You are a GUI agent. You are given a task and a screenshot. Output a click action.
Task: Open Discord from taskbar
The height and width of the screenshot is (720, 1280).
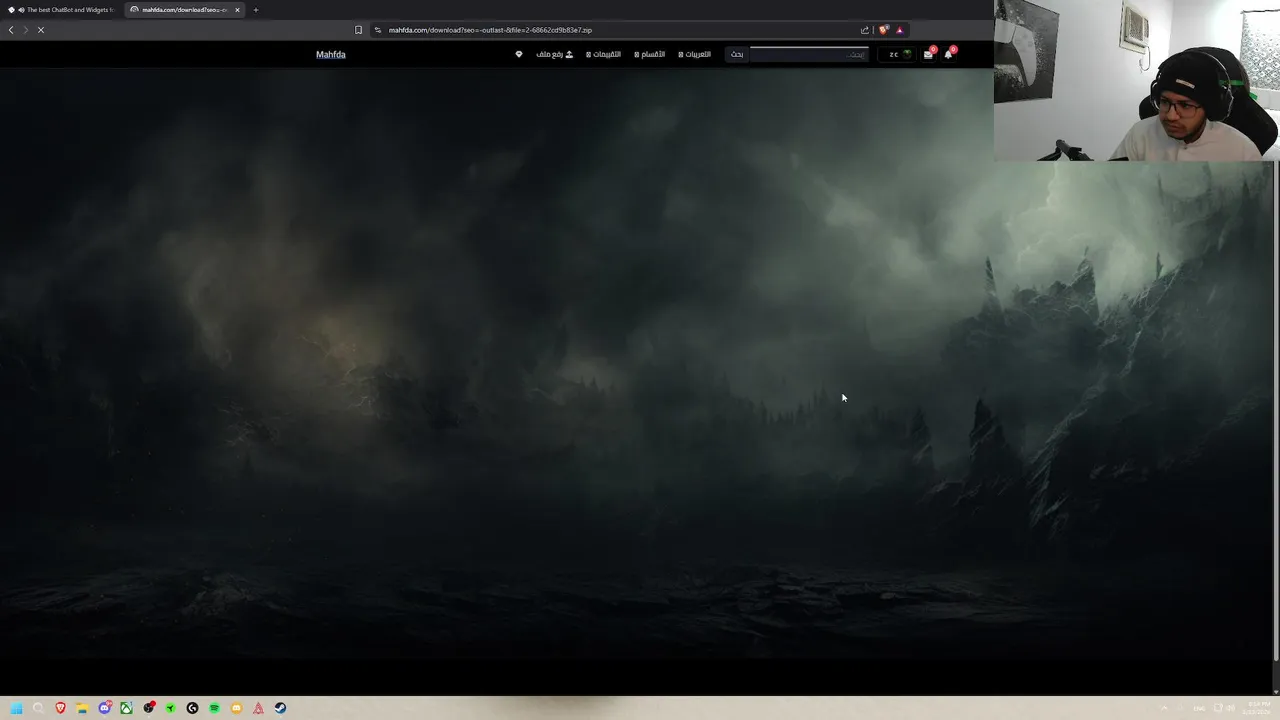tap(104, 708)
